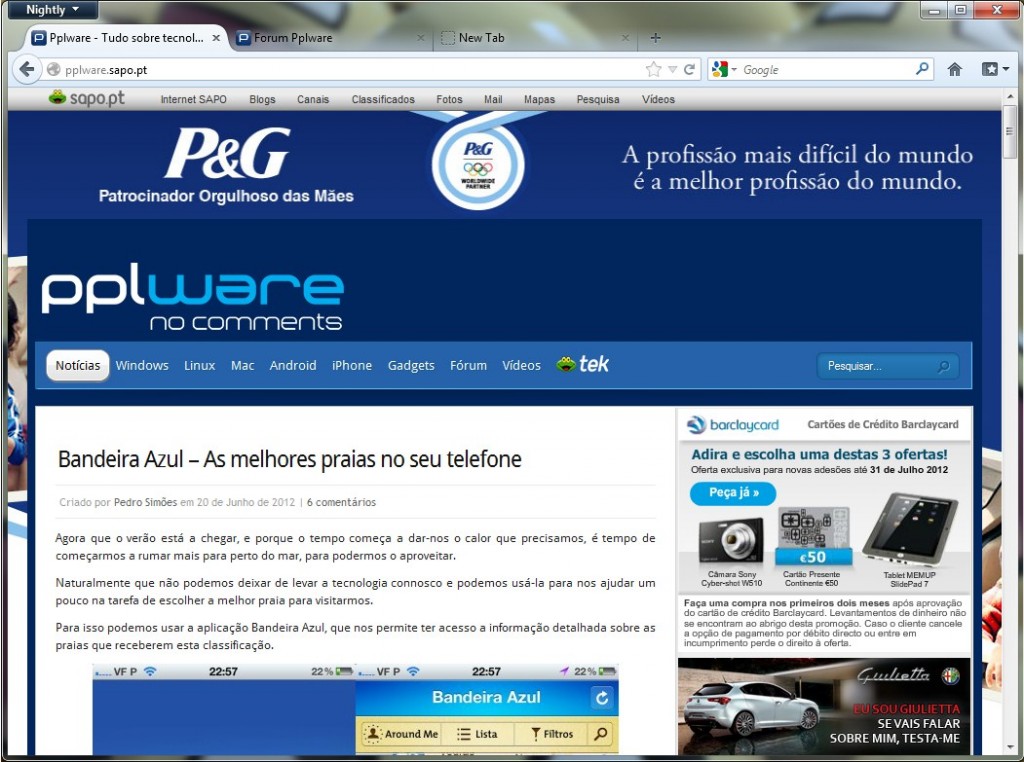Click the Lista button in app screenshot

pos(477,734)
